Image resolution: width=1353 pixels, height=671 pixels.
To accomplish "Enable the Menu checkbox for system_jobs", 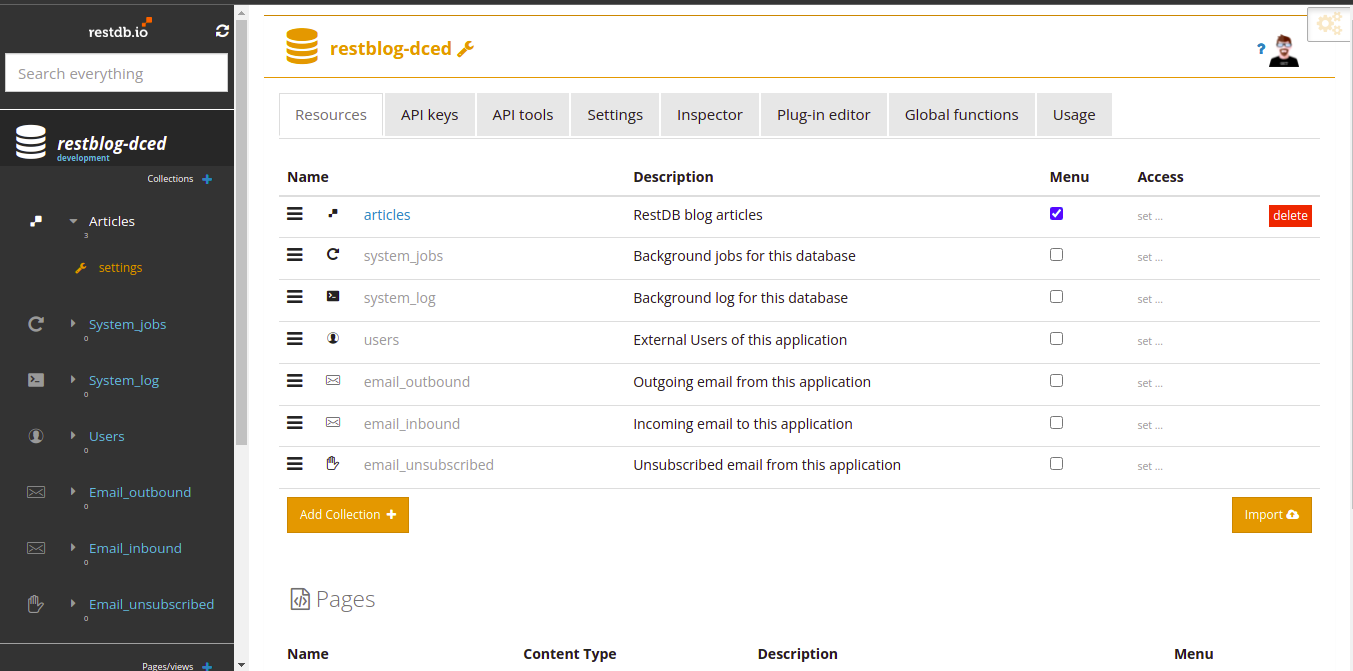I will coord(1056,255).
